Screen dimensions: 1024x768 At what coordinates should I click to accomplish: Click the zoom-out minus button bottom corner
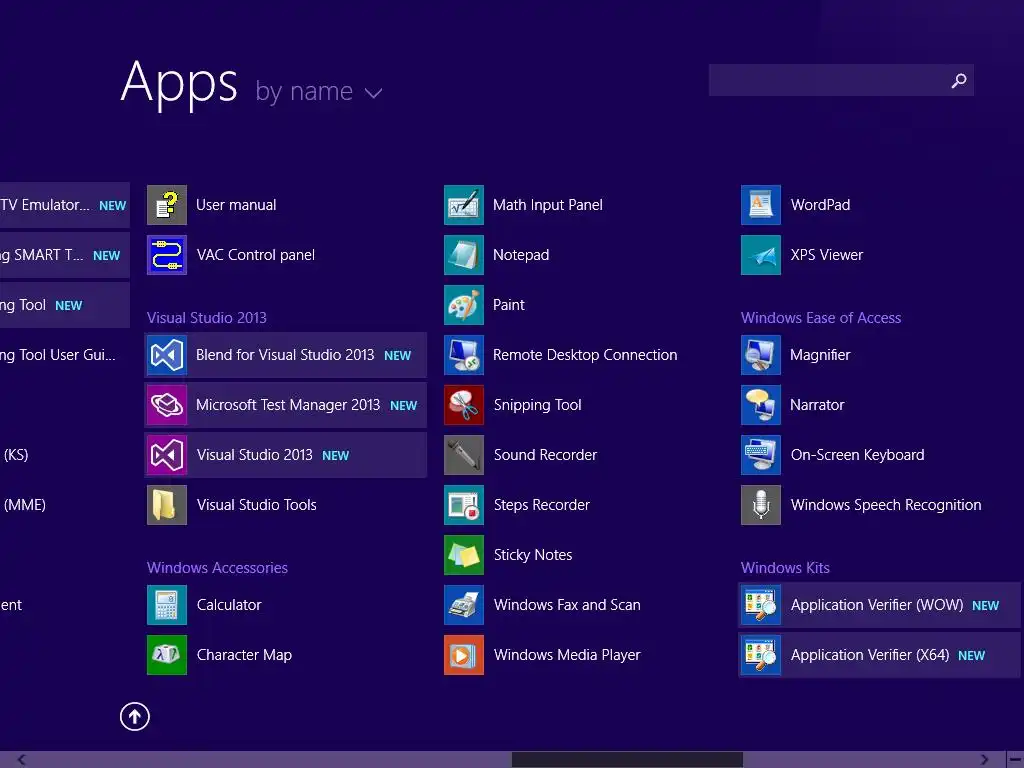[x=1016, y=760]
